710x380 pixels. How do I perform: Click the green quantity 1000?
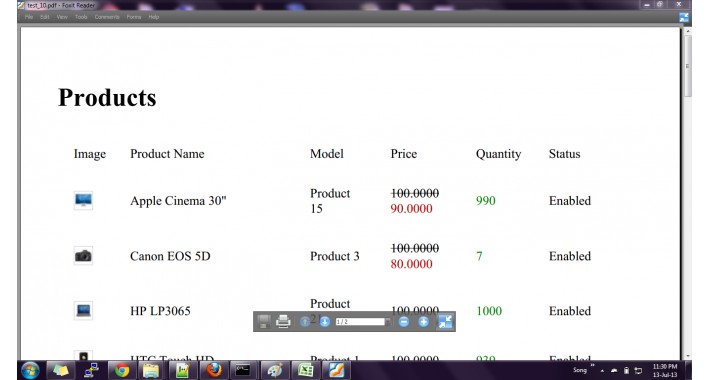[489, 311]
